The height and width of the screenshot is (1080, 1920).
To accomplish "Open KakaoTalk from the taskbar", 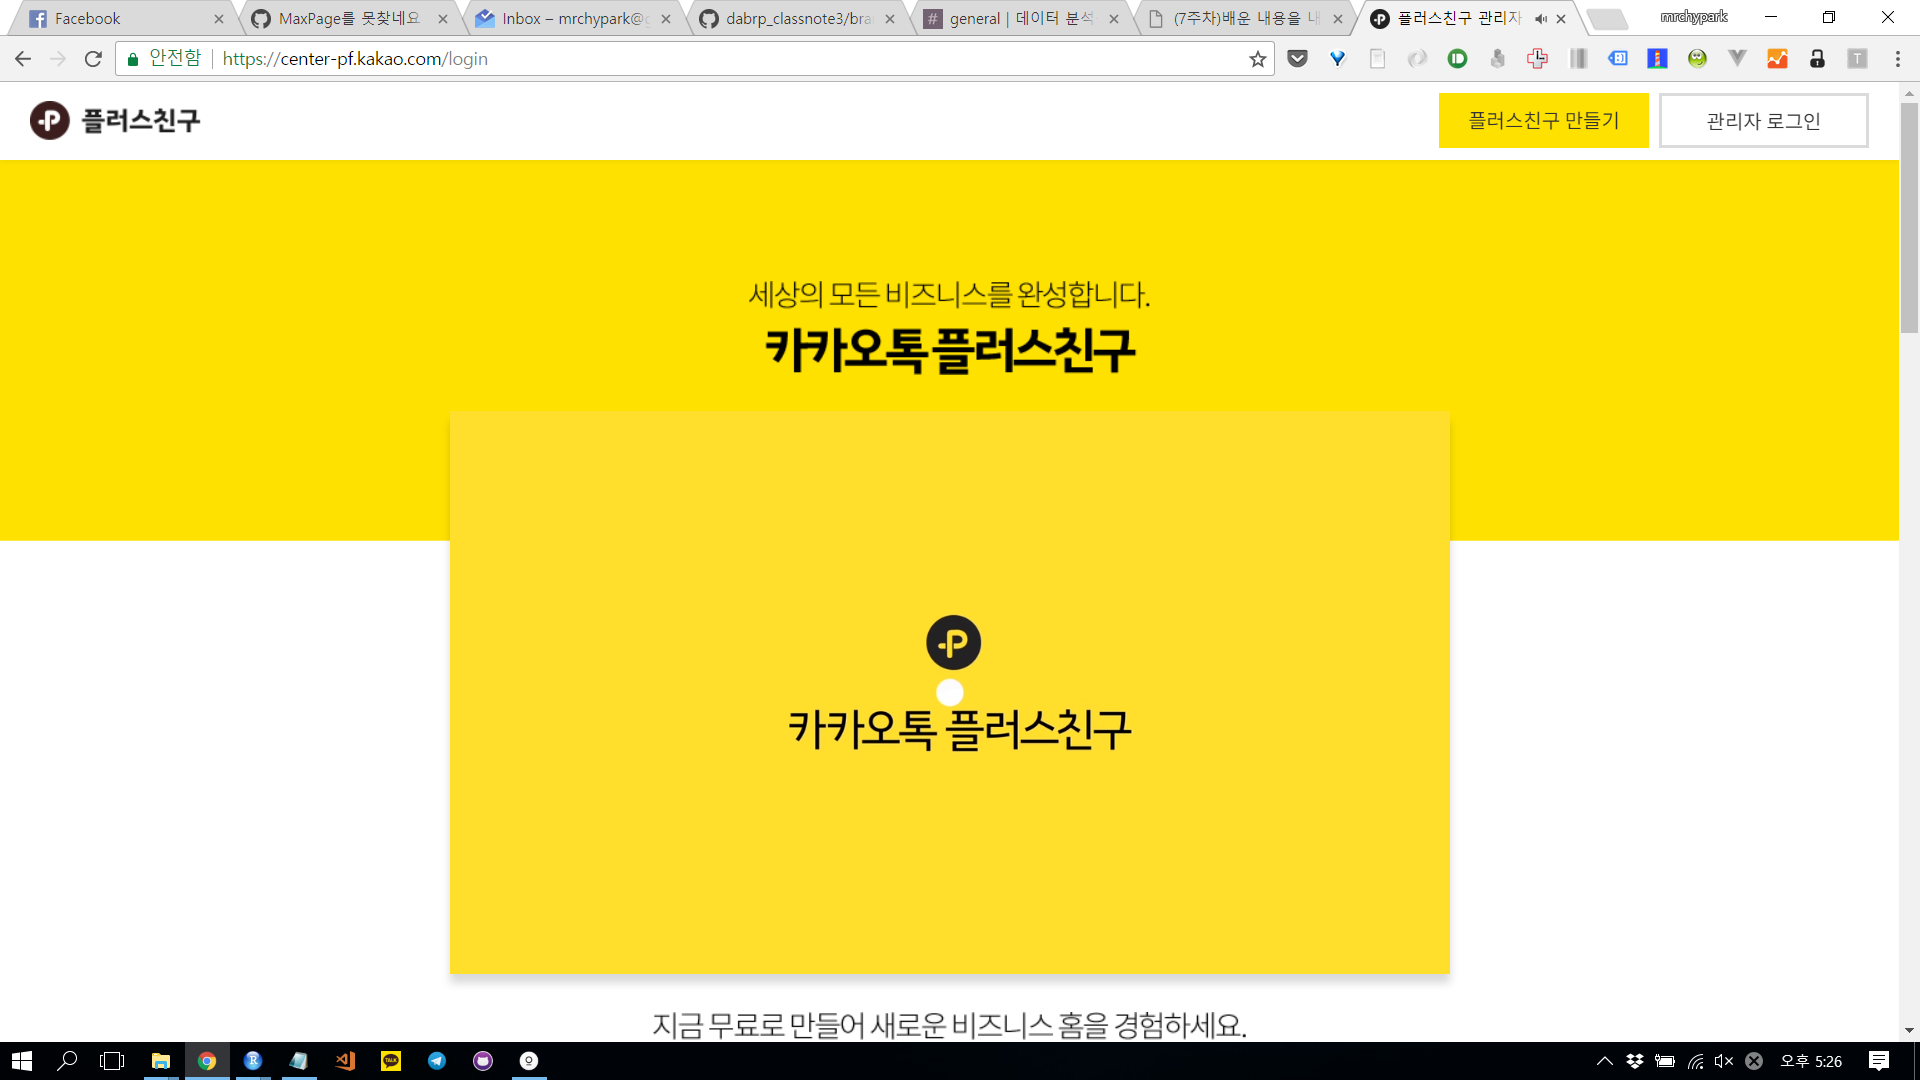I will tap(391, 1061).
